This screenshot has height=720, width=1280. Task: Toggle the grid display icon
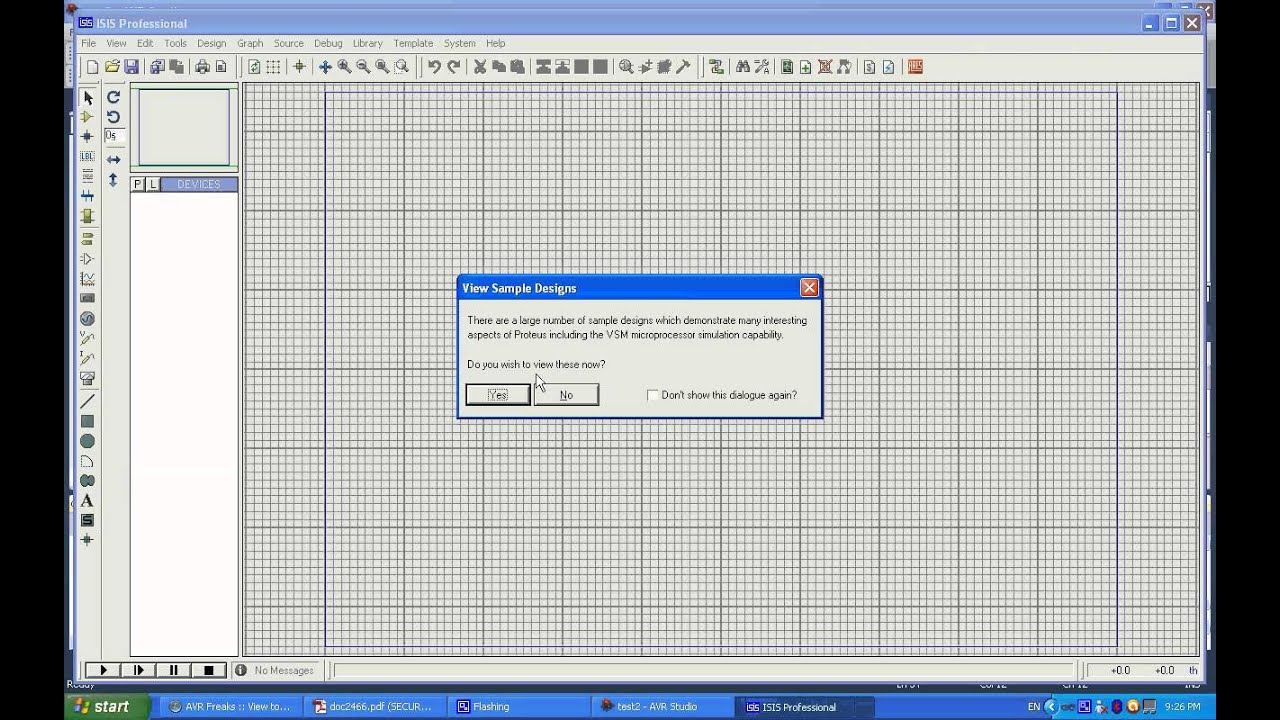coord(273,67)
